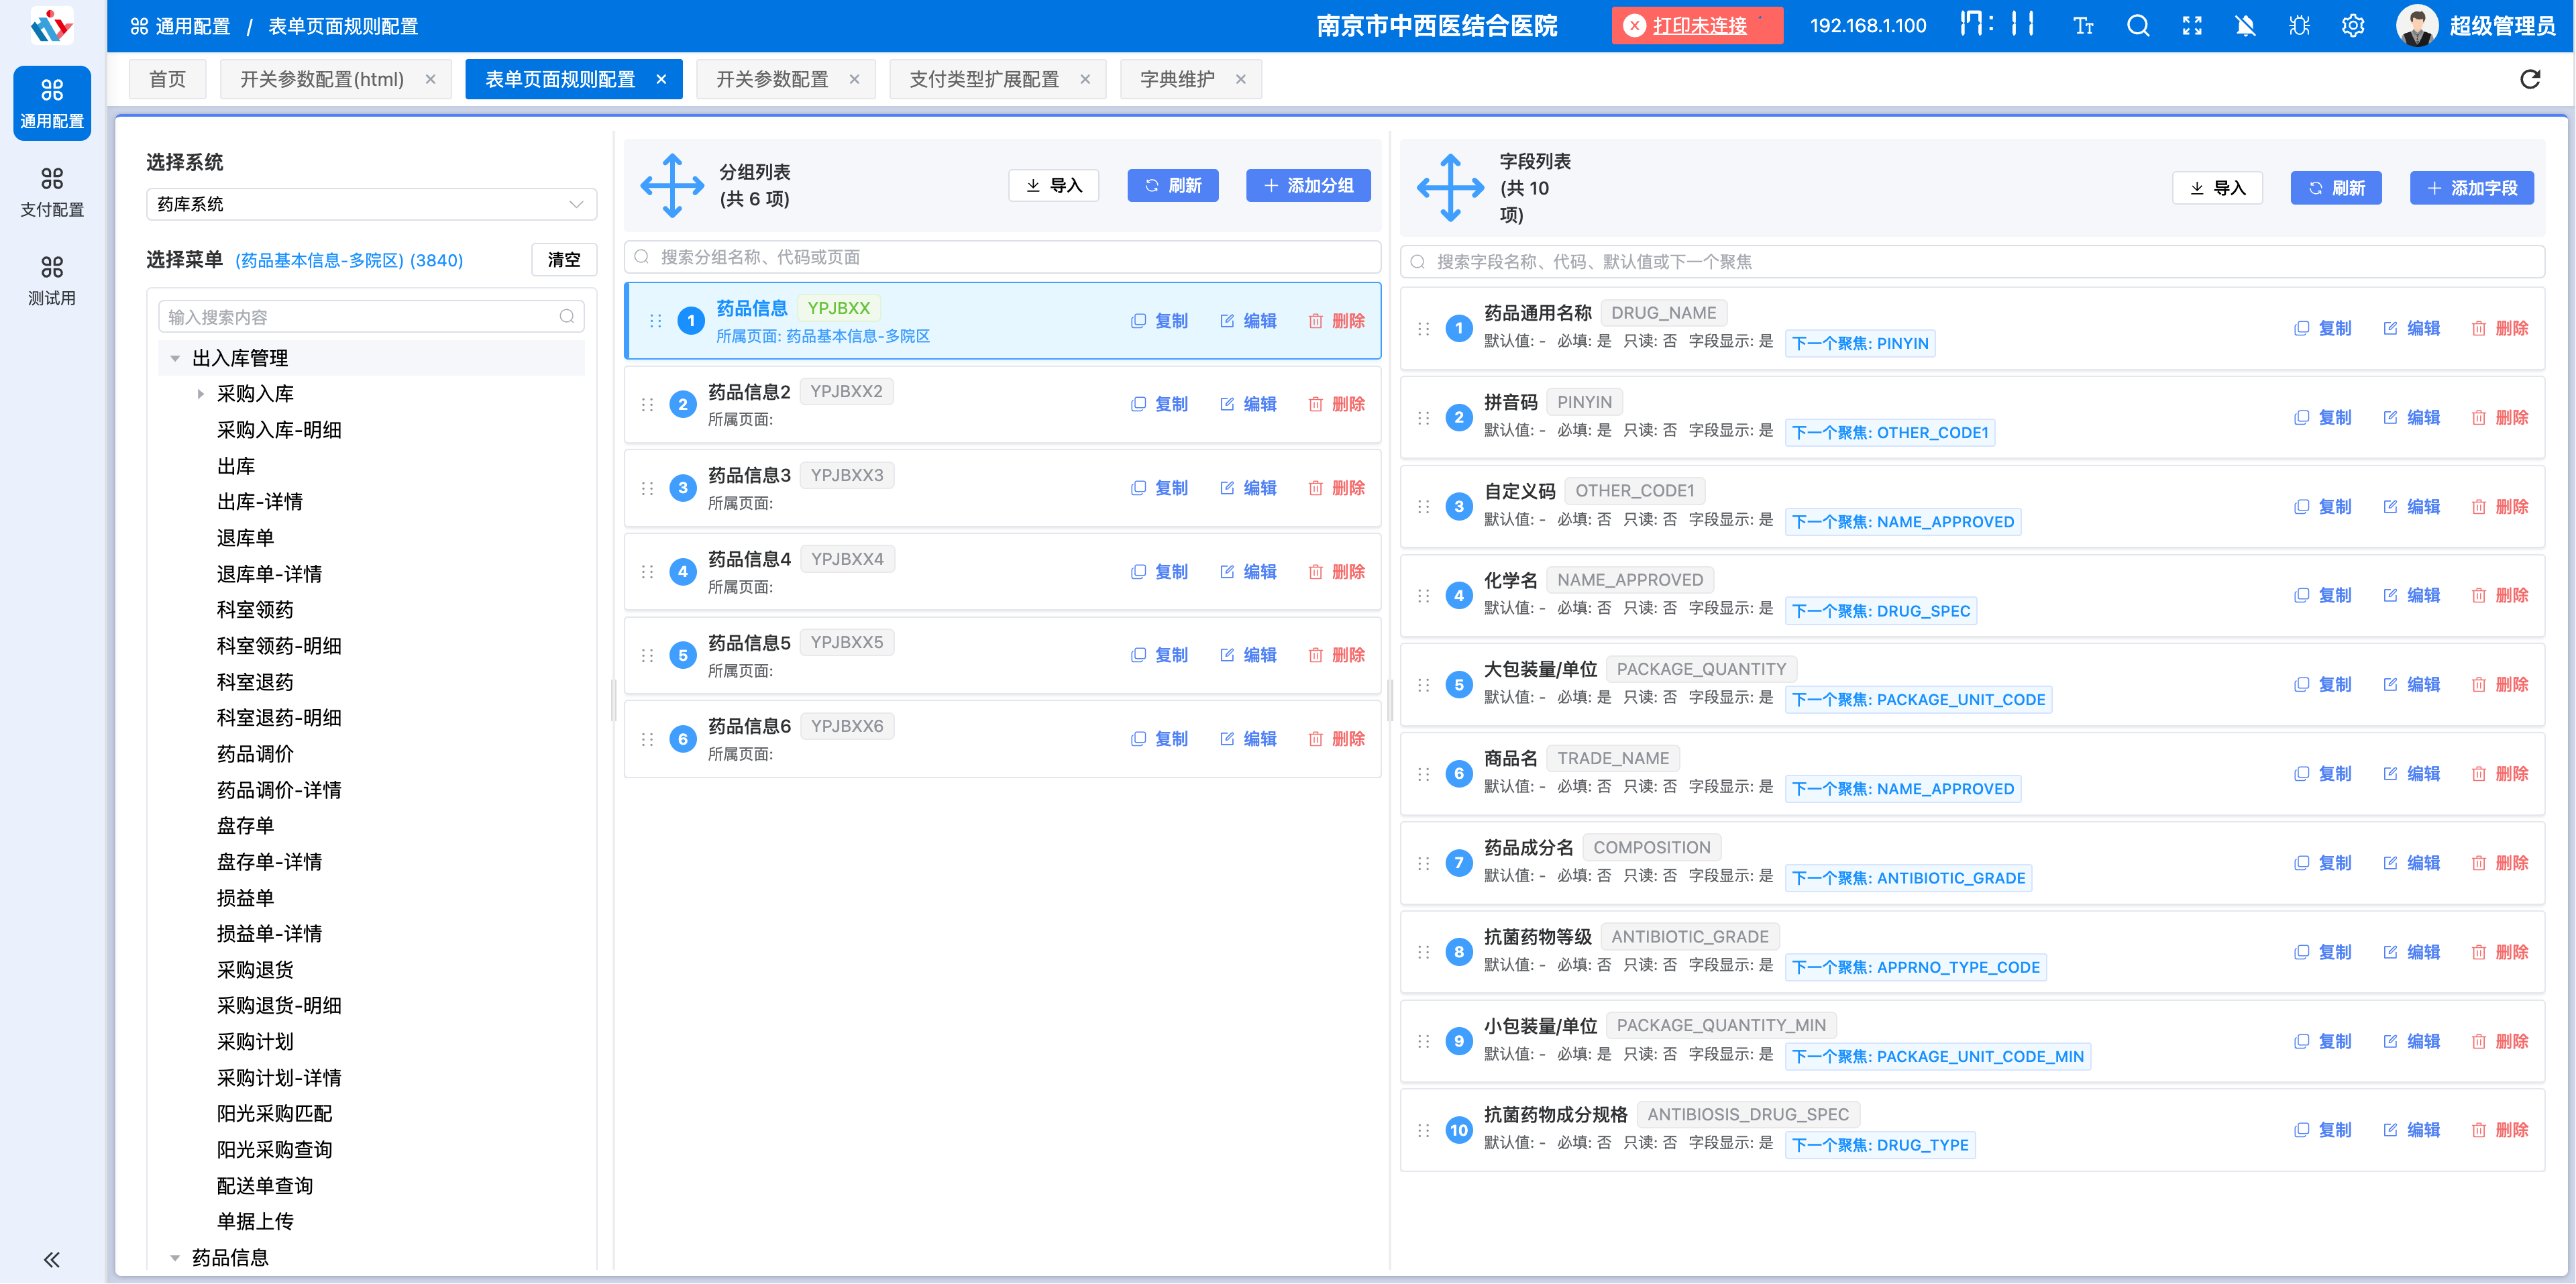Screen dimensions: 2576x1284
Task: Click the 添加字段 button
Action: pyautogui.click(x=2471, y=187)
